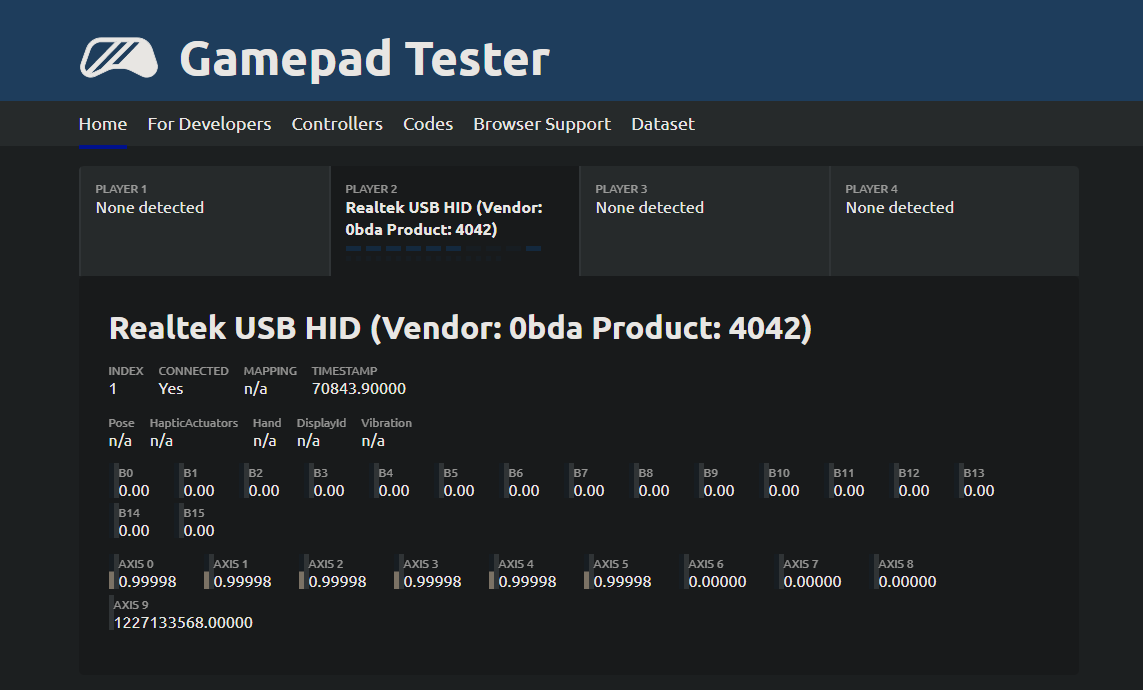Click the AXIS 6 value 0.00000
1143x690 pixels.
tap(717, 582)
